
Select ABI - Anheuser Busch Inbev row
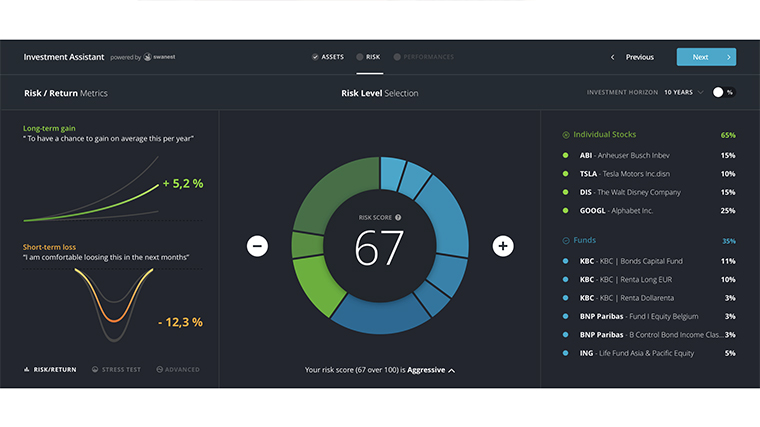pyautogui.click(x=649, y=156)
